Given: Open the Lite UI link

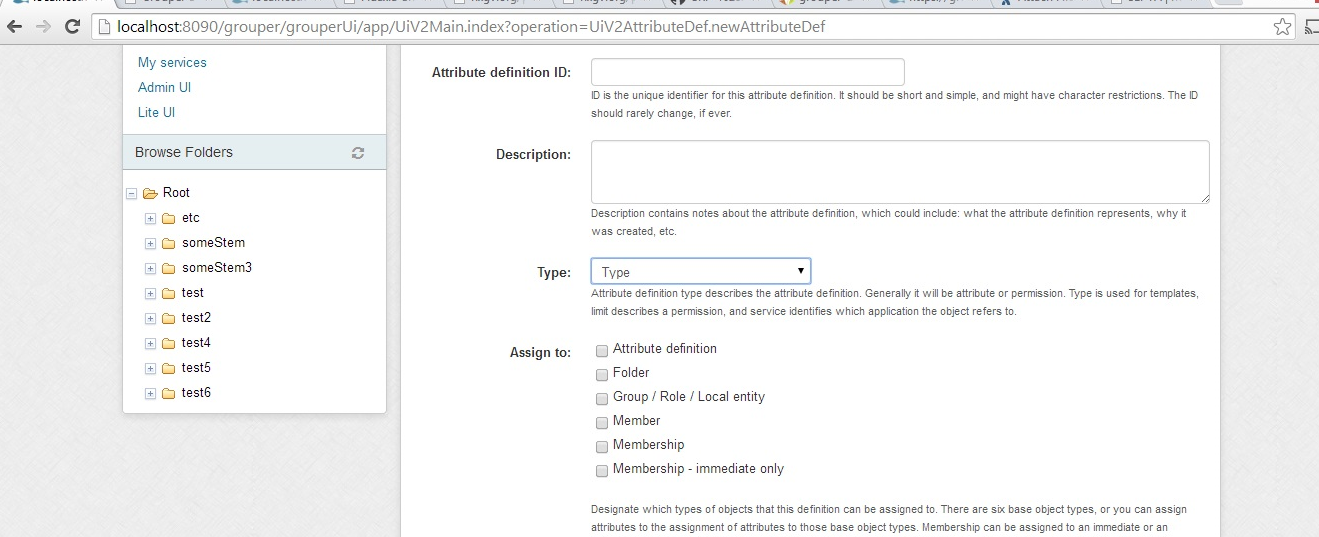Looking at the screenshot, I should point(156,112).
